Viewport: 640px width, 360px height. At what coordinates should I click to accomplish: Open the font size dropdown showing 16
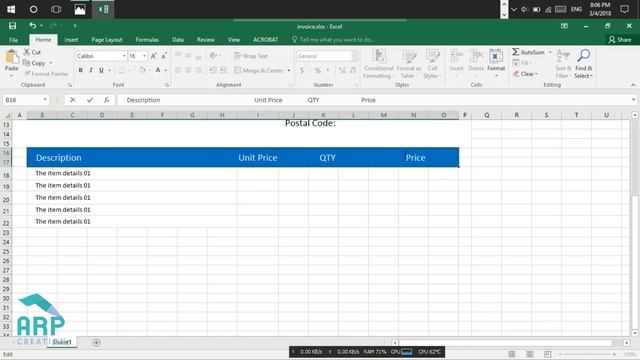pyautogui.click(x=144, y=56)
